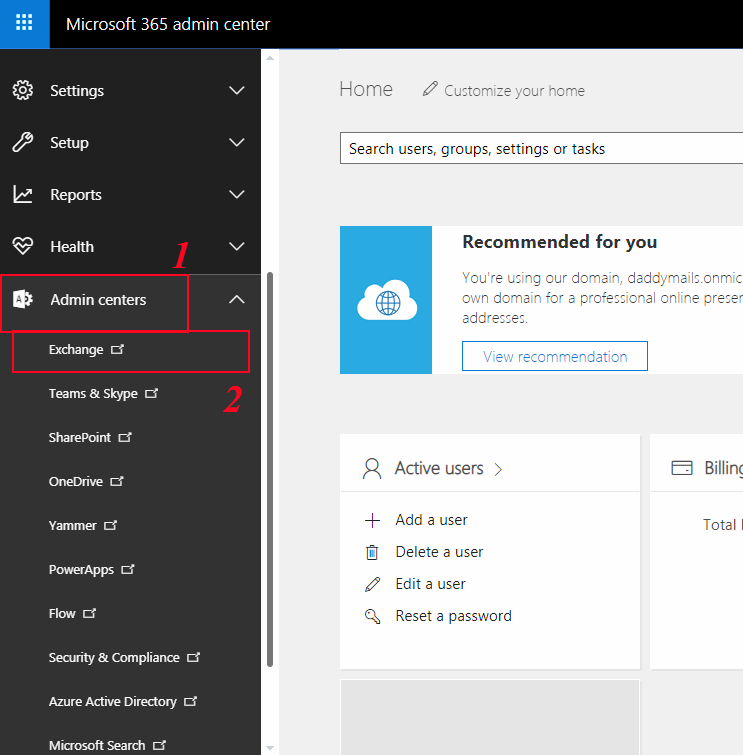Viewport: 743px width, 755px height.
Task: Click the pencil icon beside Customize your home
Action: [x=430, y=89]
